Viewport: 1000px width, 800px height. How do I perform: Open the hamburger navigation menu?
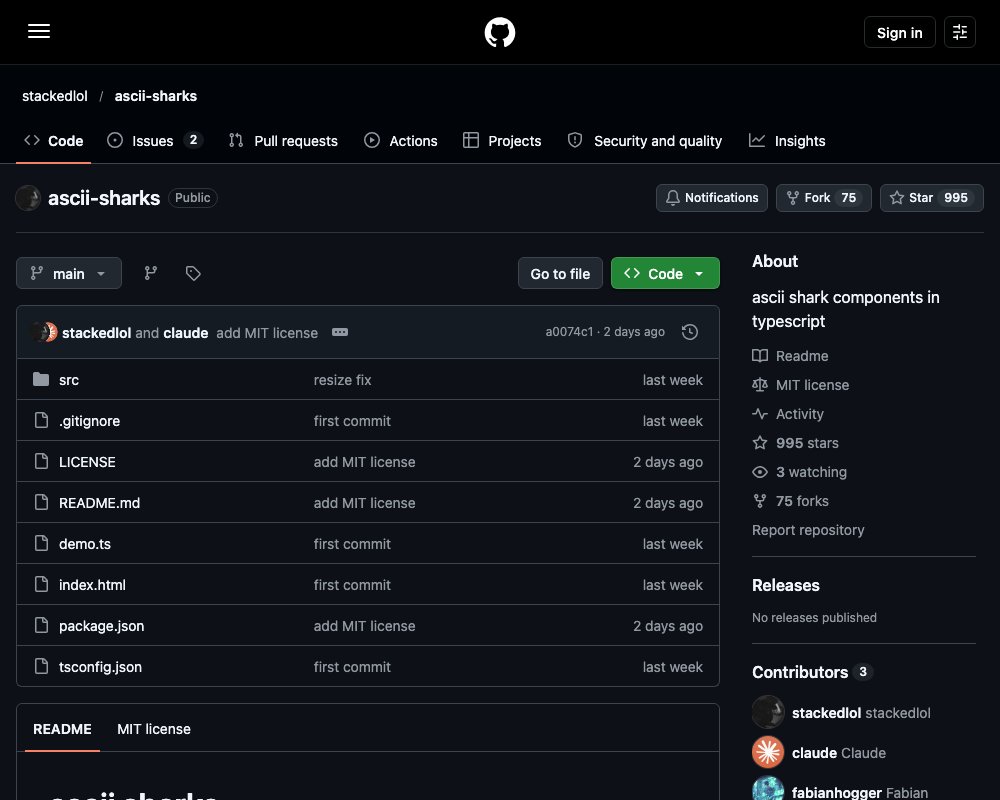point(39,31)
